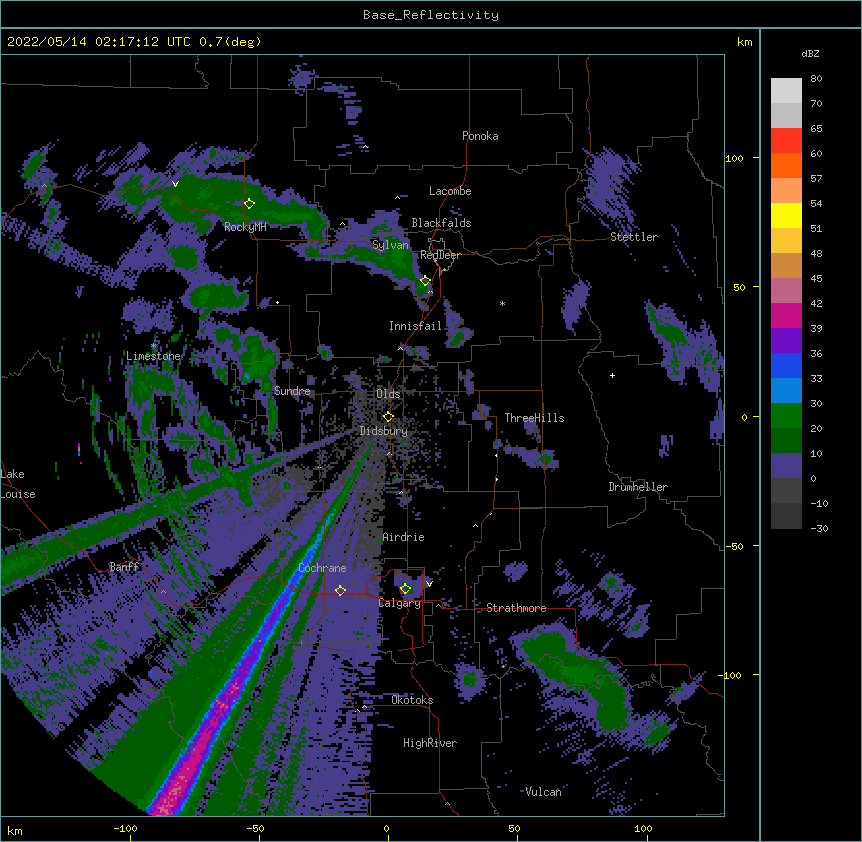Click the 65 value in the dBZ scale
862x842 pixels.
click(x=816, y=128)
